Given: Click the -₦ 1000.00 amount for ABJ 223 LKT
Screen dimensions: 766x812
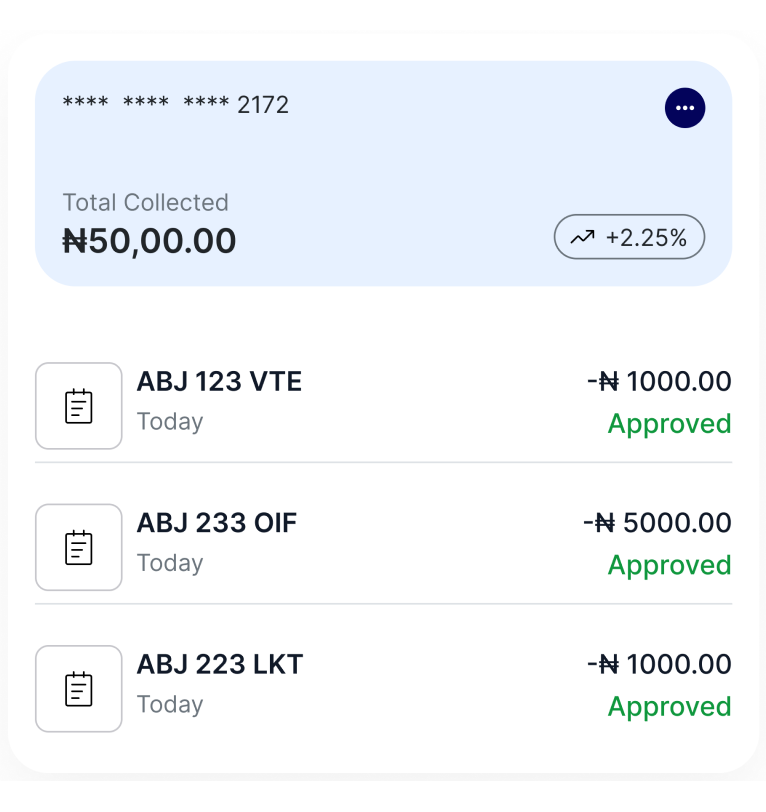Looking at the screenshot, I should pyautogui.click(x=659, y=664).
